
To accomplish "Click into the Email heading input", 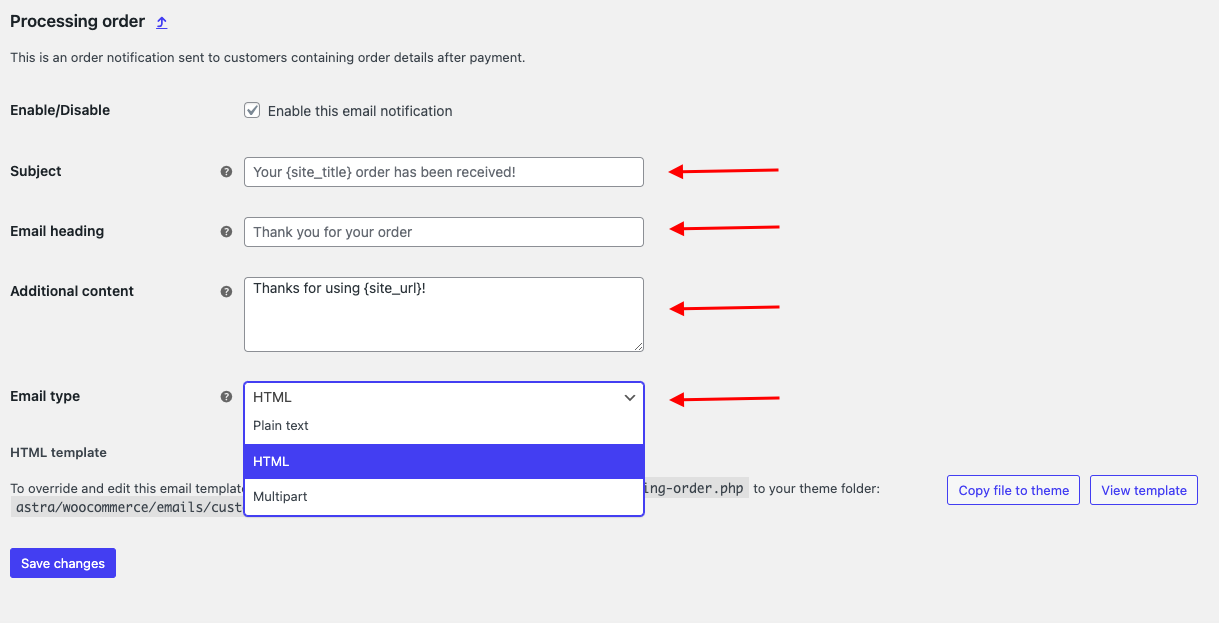I will click(443, 232).
